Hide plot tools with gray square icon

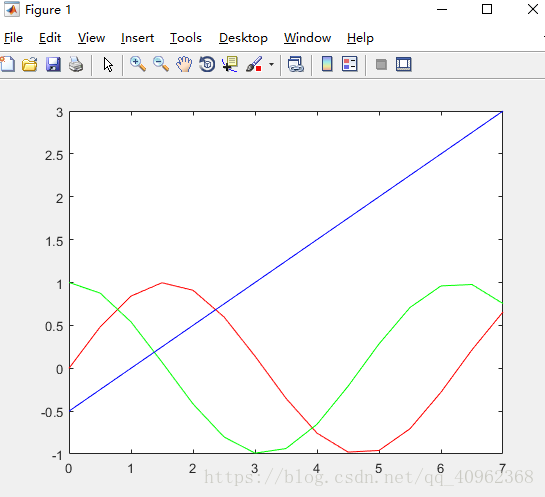point(381,64)
